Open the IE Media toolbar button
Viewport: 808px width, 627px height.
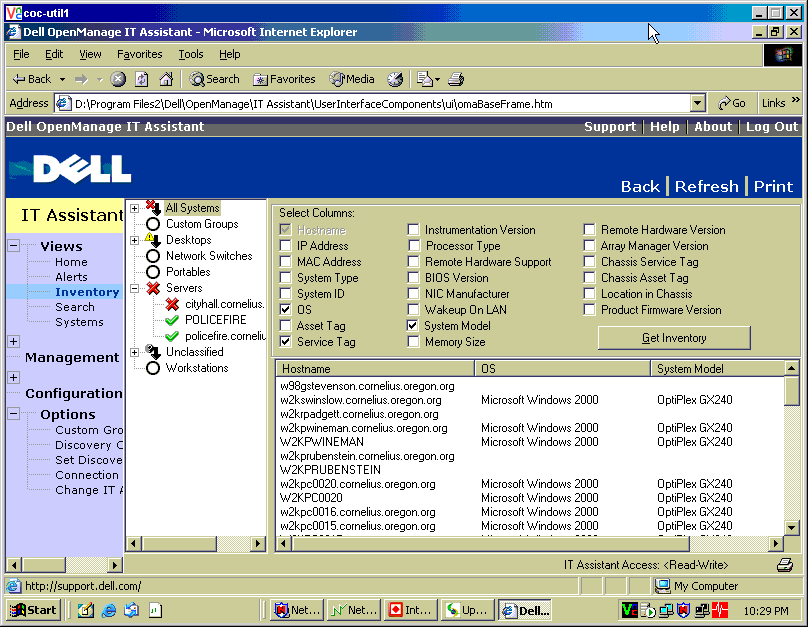click(352, 79)
